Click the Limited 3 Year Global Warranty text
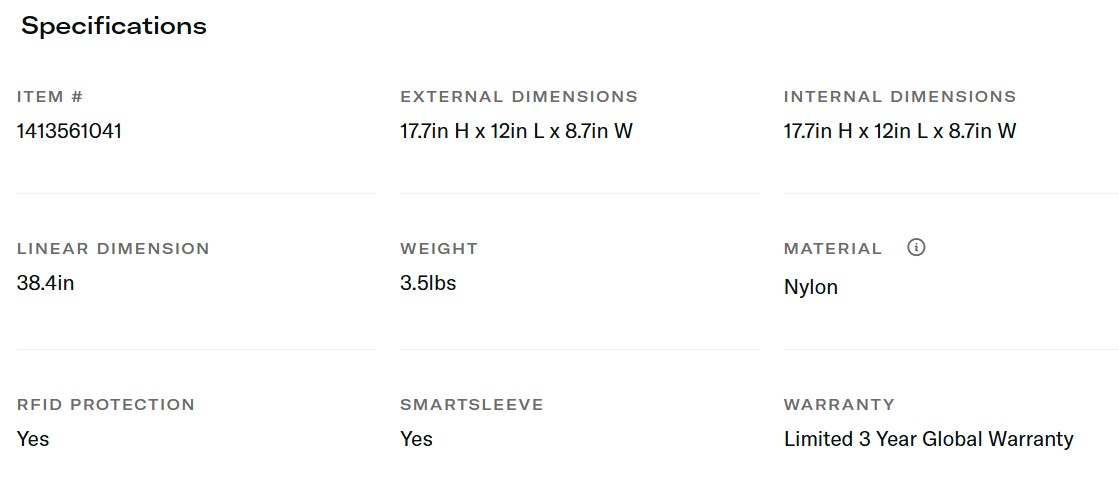 pyautogui.click(x=928, y=439)
